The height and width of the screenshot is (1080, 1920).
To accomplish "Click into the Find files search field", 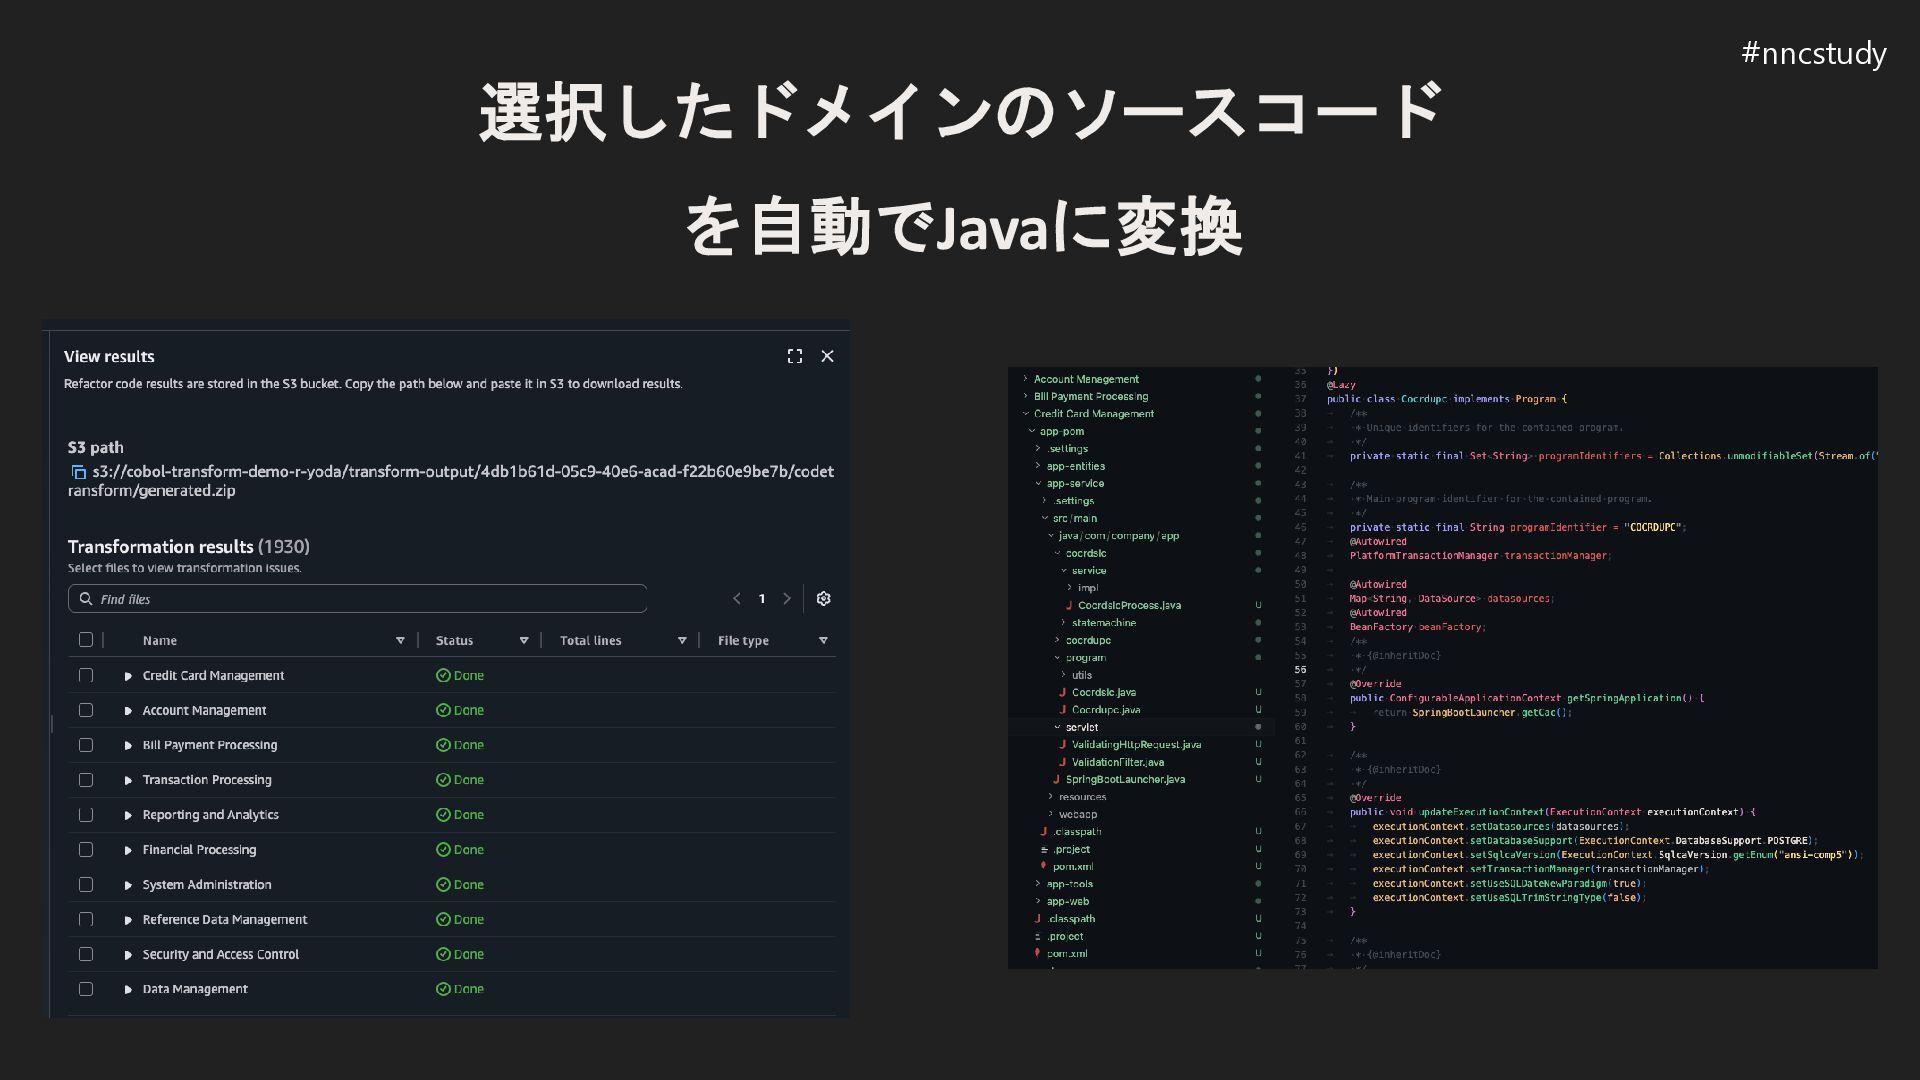I will (370, 599).
